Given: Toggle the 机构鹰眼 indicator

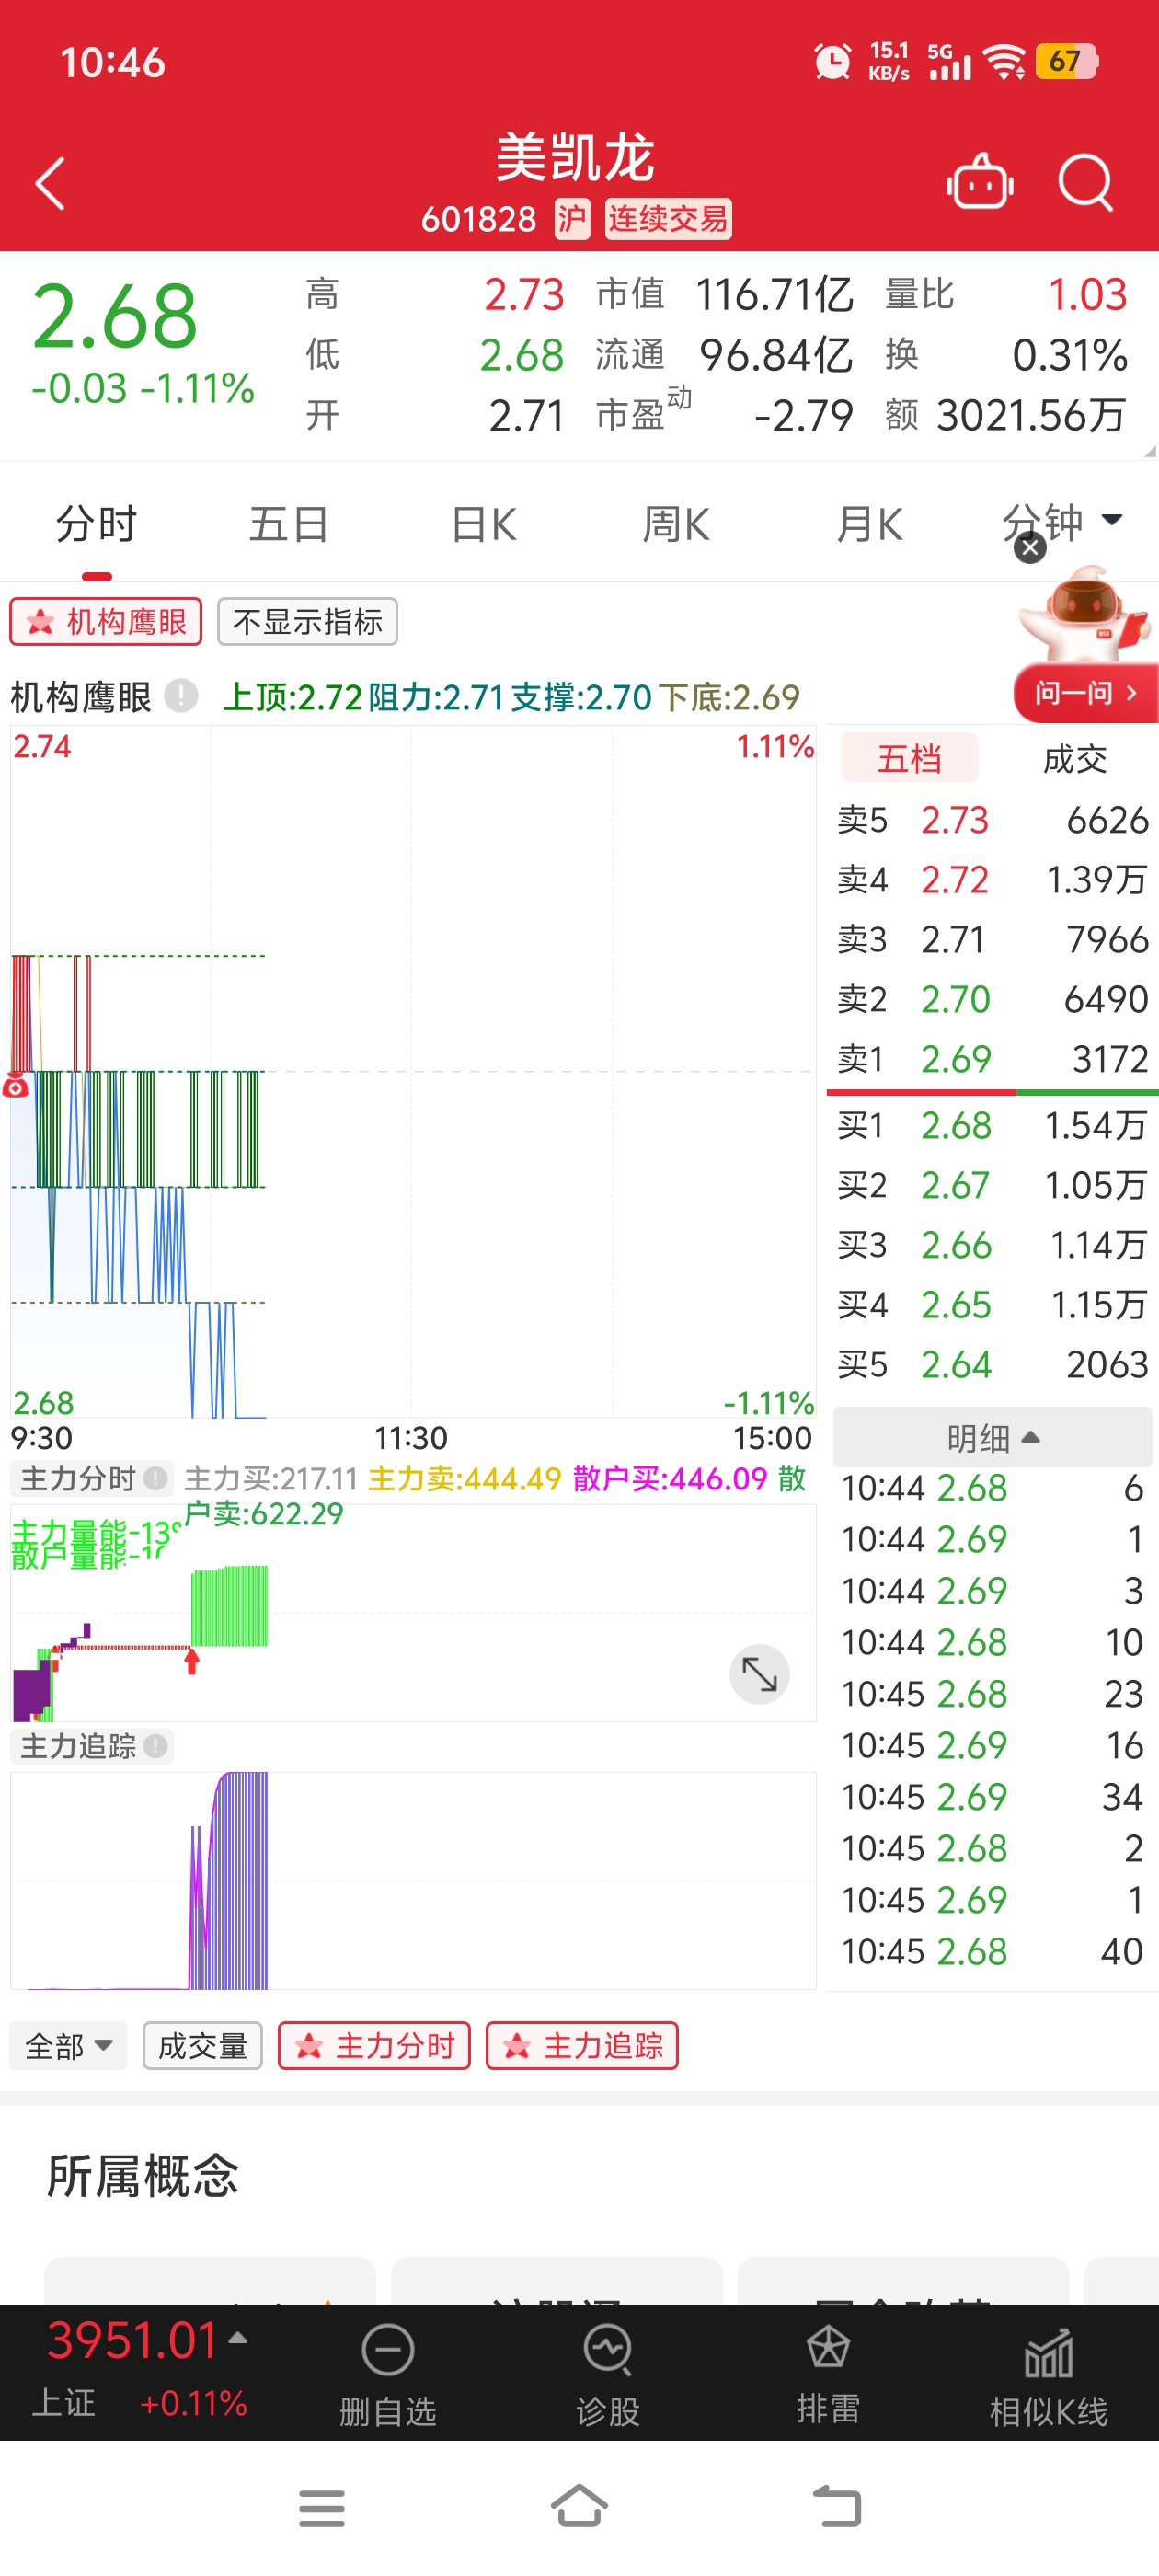Looking at the screenshot, I should pyautogui.click(x=106, y=622).
